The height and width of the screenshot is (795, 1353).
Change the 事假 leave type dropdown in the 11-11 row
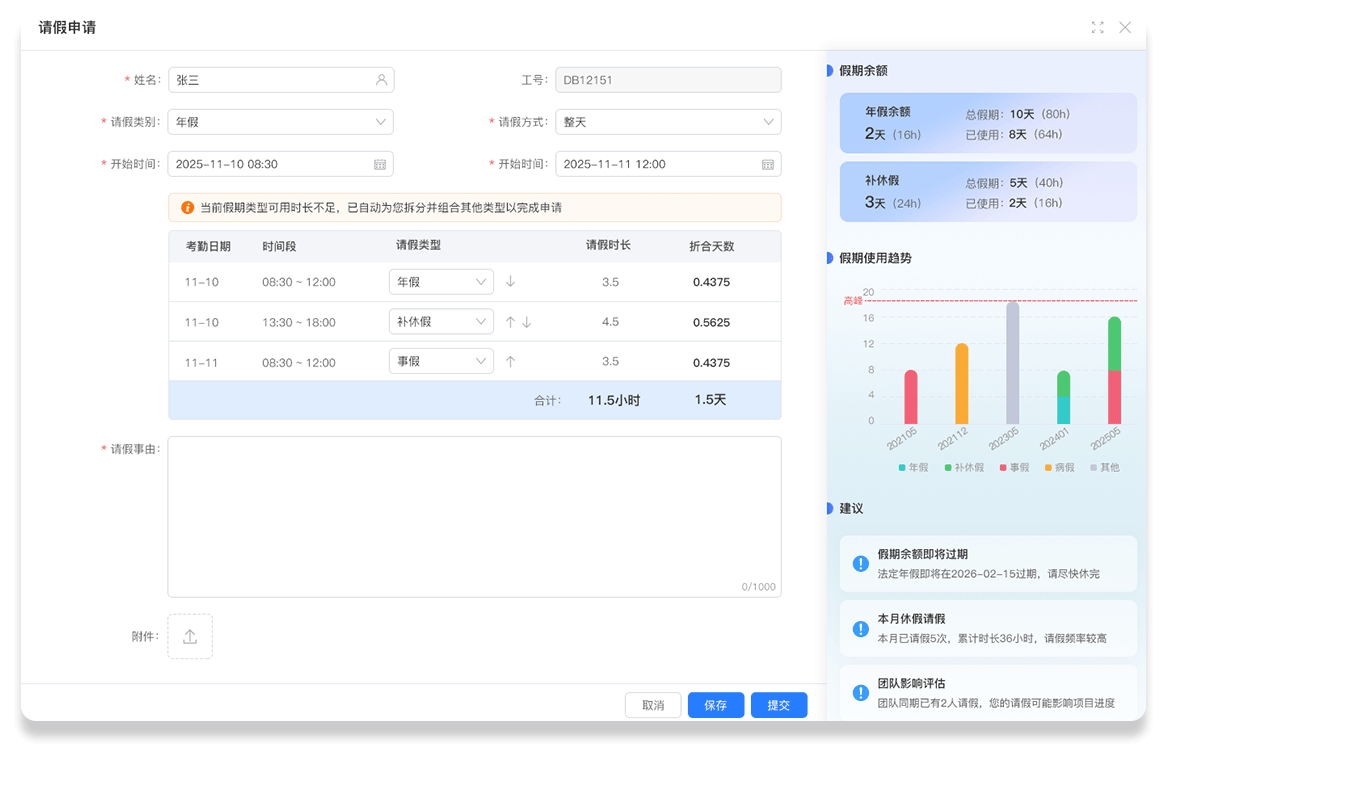point(441,362)
